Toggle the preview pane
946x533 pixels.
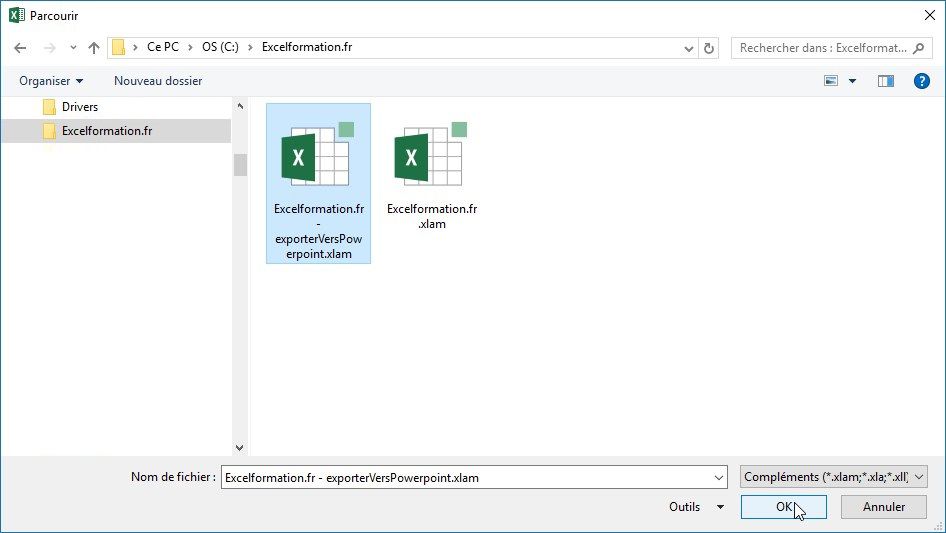[886, 81]
